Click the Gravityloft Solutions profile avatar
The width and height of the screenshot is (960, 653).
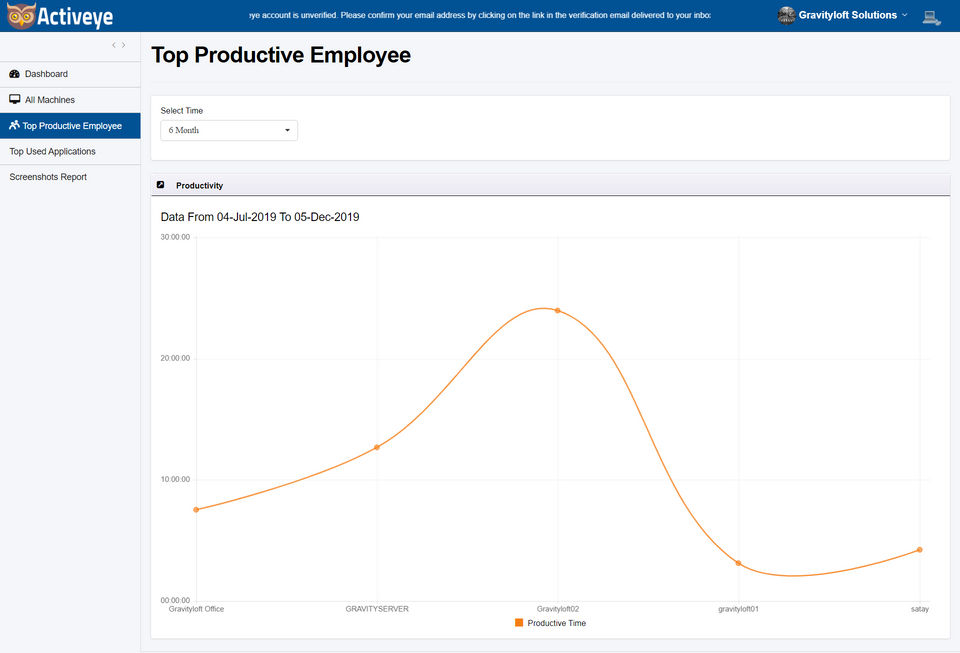click(x=786, y=15)
